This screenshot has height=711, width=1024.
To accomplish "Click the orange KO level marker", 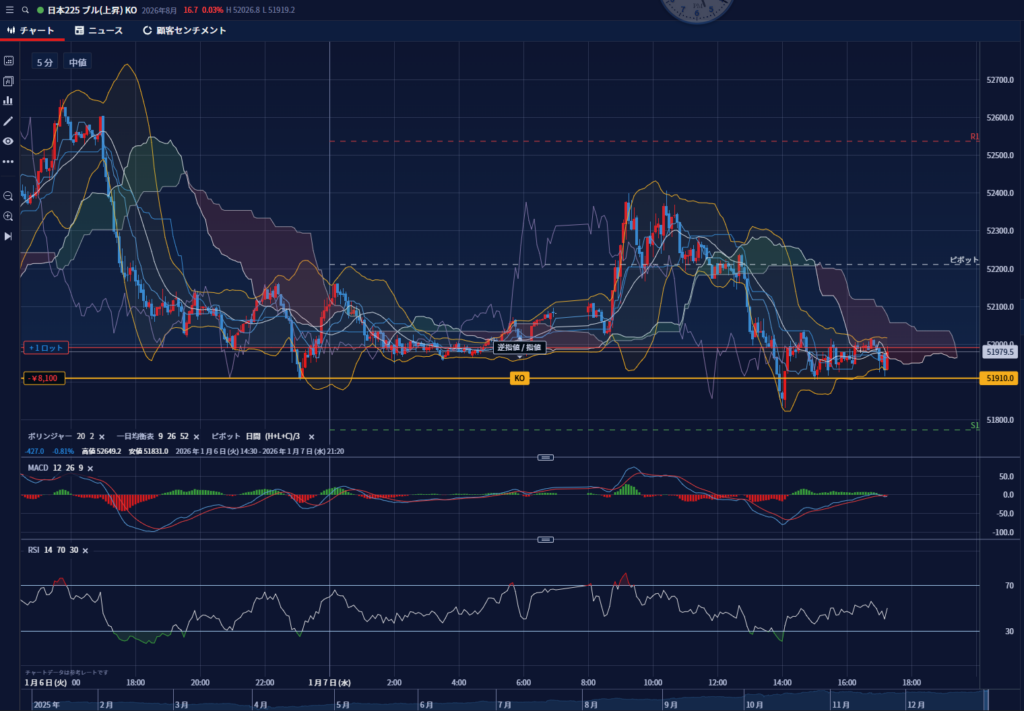I will [x=519, y=378].
